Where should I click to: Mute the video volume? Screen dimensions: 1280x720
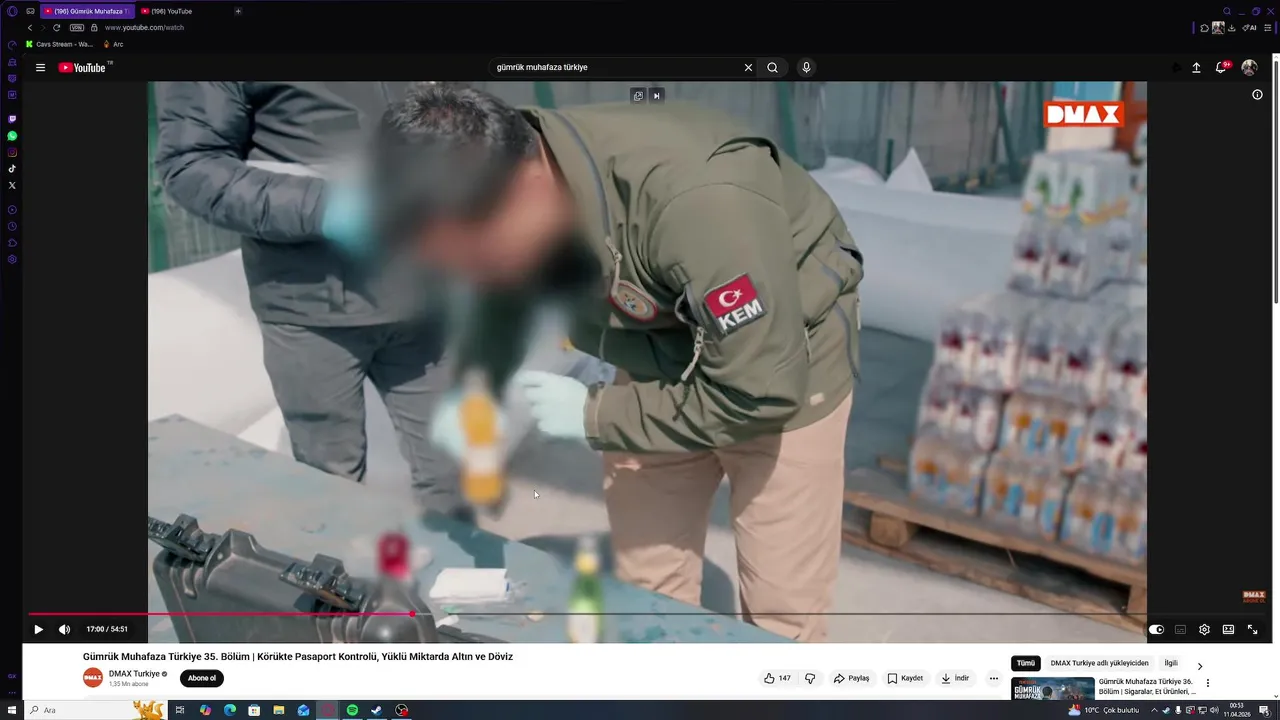64,630
